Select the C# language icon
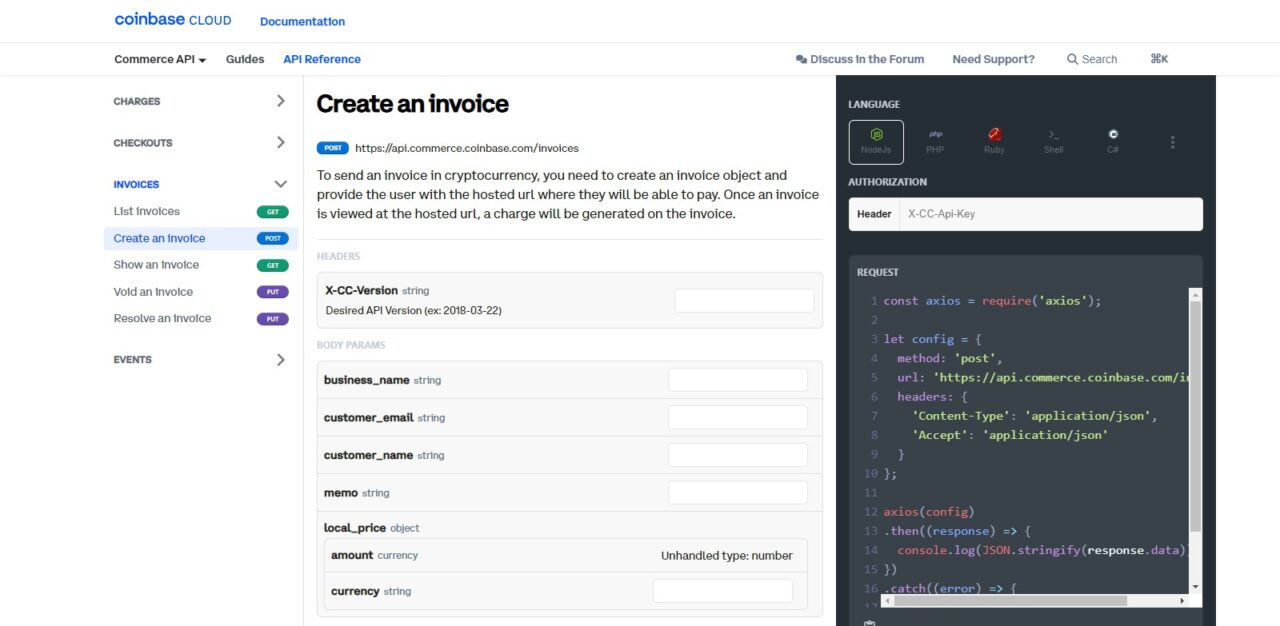The width and height of the screenshot is (1280, 626). 1112,142
